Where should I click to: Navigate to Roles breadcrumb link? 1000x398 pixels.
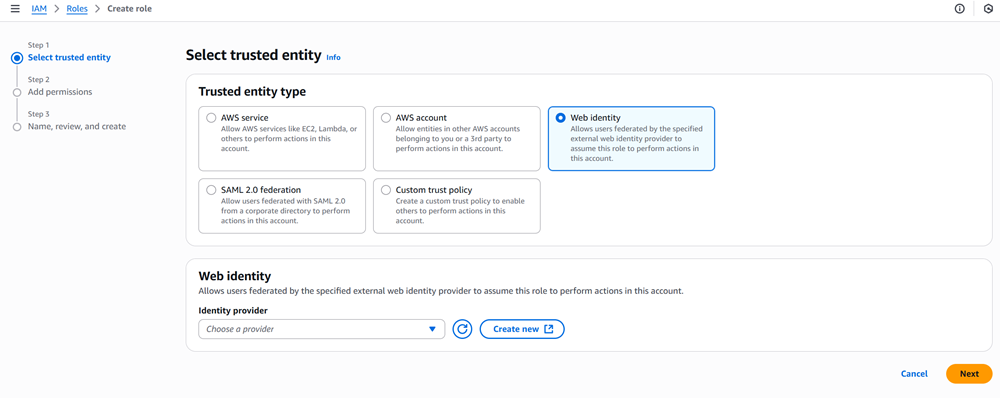pos(77,9)
